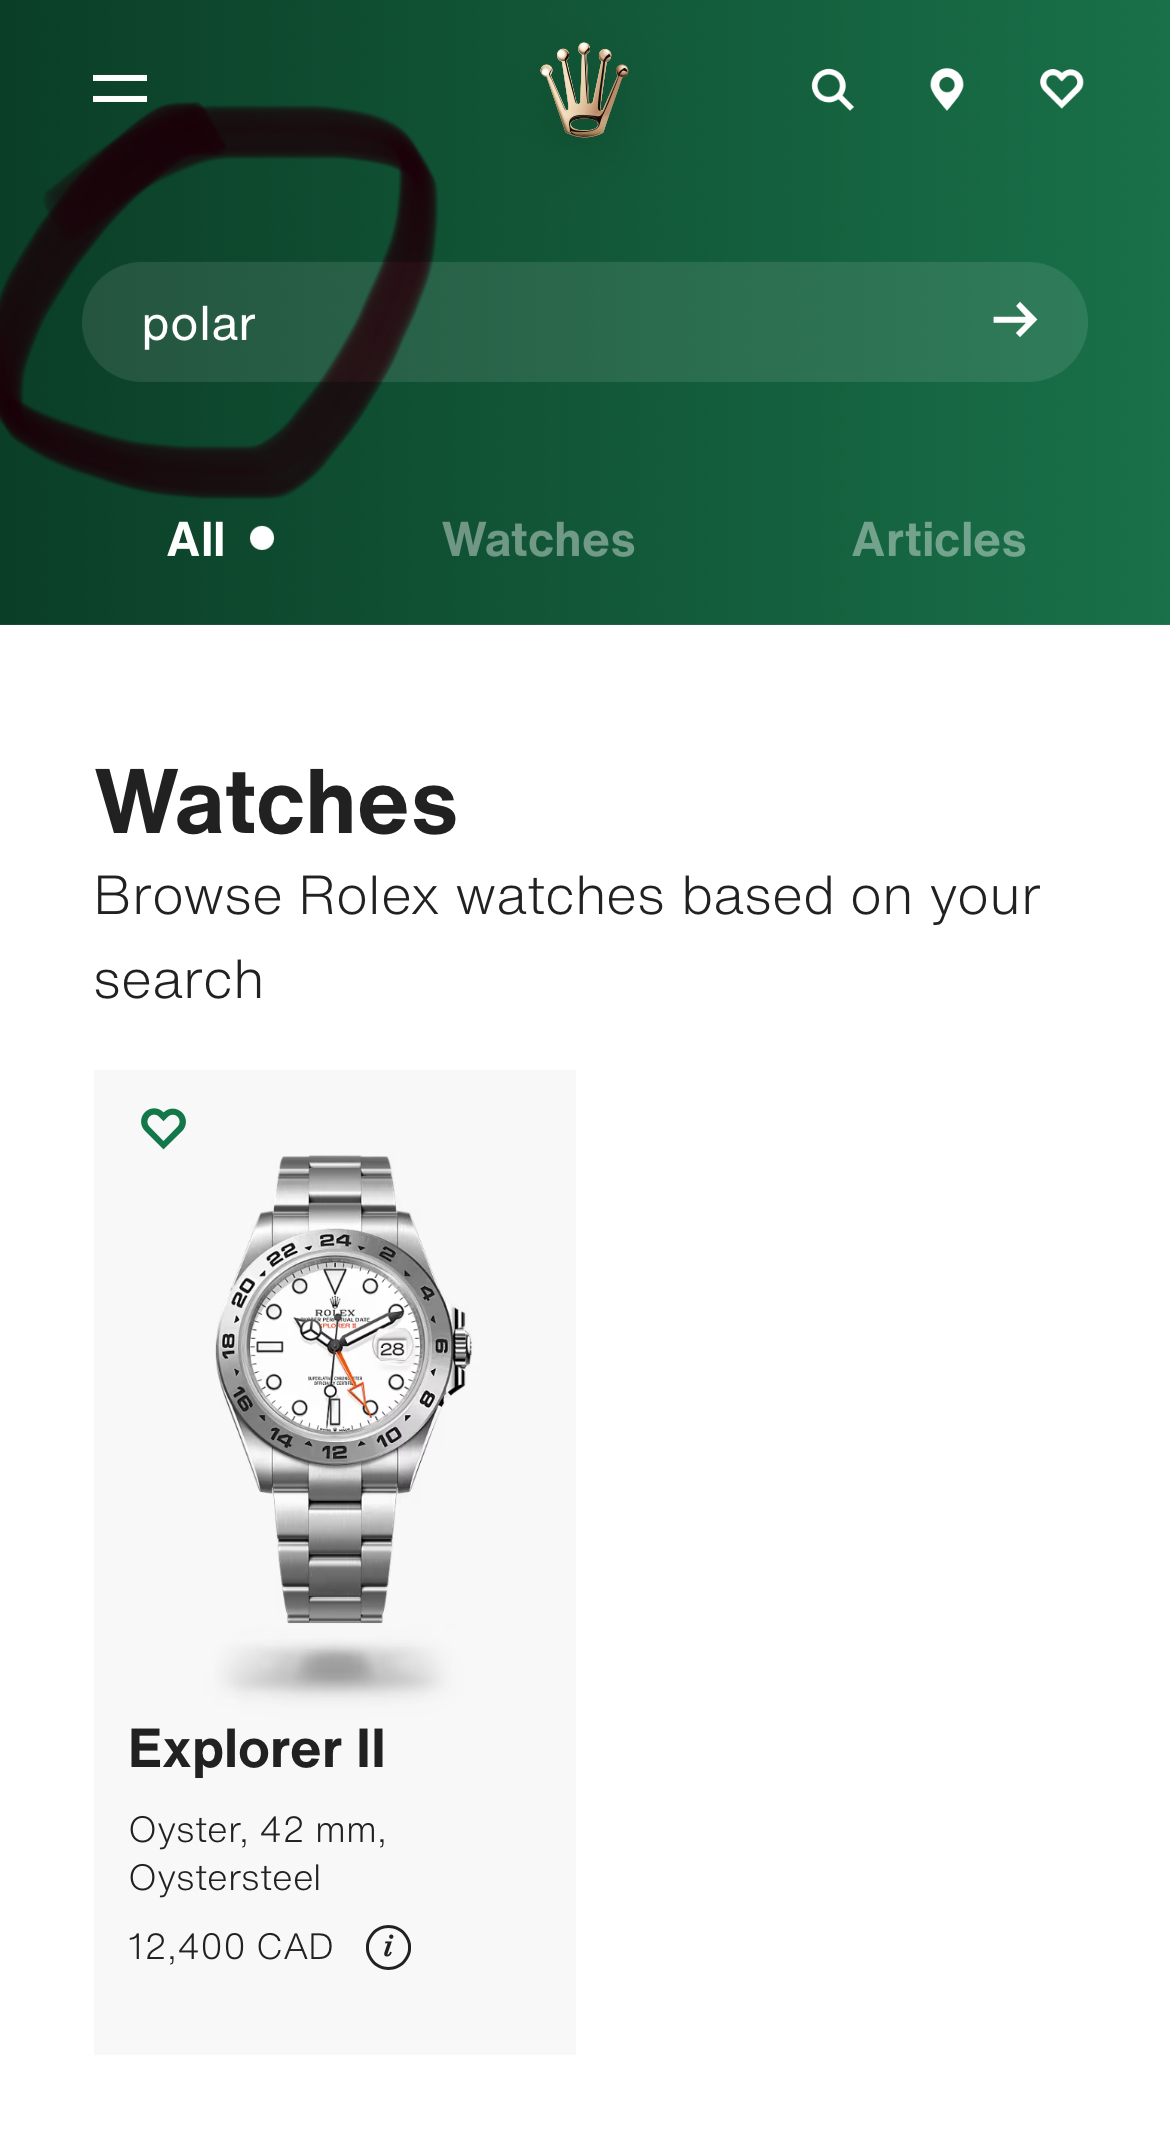Image resolution: width=1170 pixels, height=2134 pixels.
Task: Add Explorer II to favorites heart
Action: click(163, 1128)
